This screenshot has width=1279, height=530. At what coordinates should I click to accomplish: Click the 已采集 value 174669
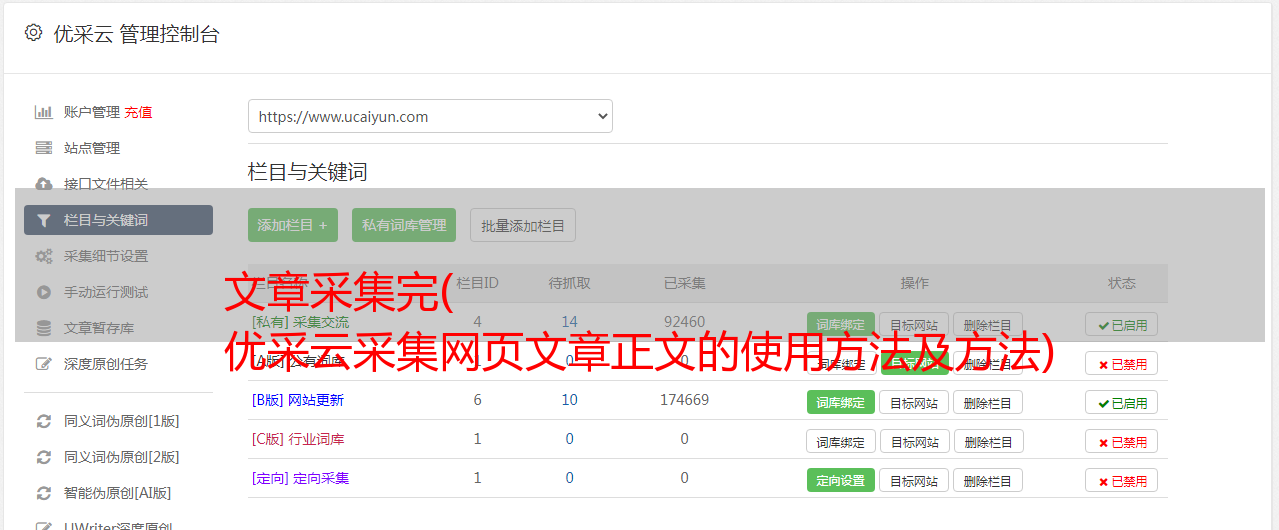684,400
